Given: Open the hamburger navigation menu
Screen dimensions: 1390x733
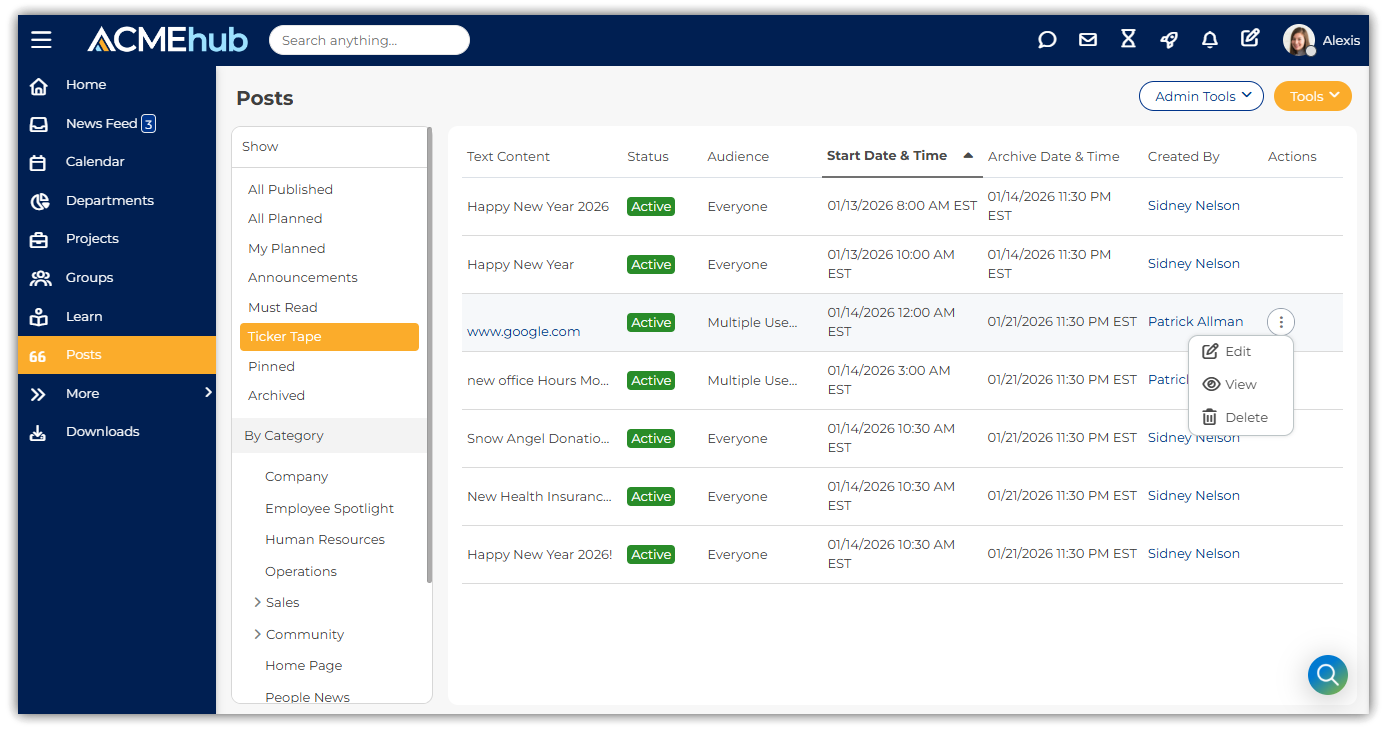Looking at the screenshot, I should pos(41,40).
